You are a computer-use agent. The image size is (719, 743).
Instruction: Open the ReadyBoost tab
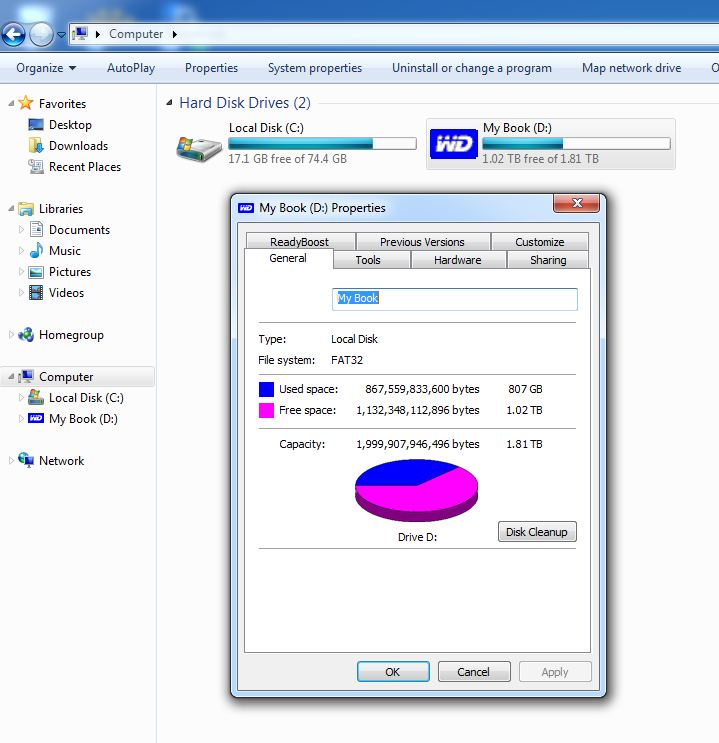pos(299,242)
